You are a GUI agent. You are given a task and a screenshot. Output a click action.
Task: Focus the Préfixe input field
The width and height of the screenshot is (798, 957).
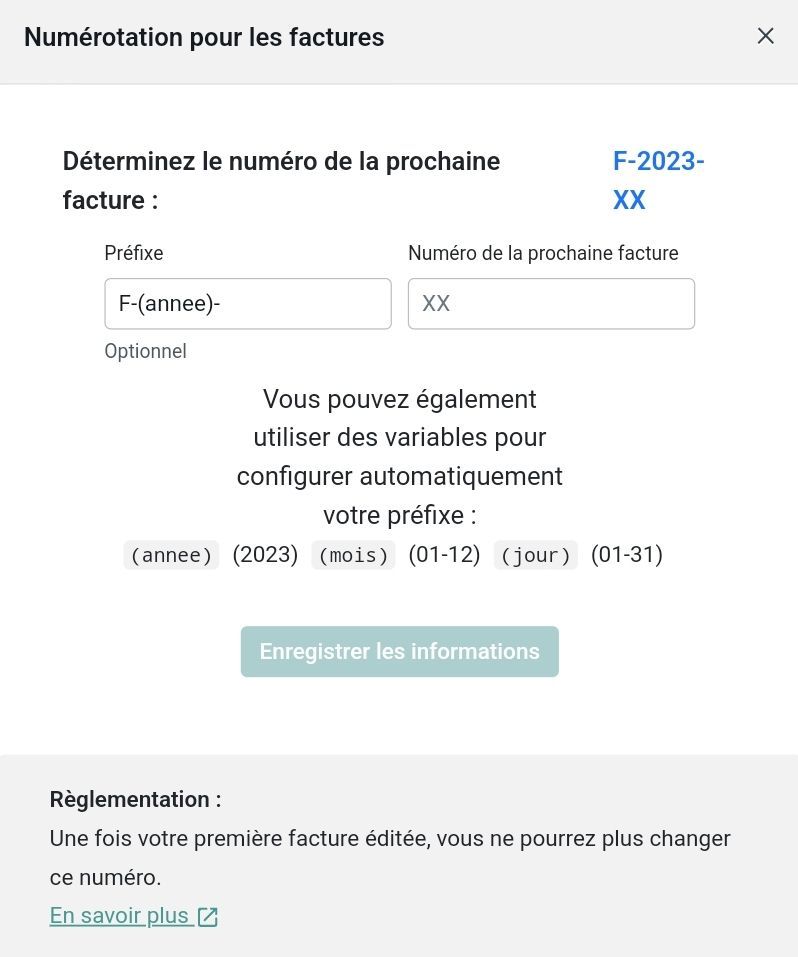click(x=247, y=304)
